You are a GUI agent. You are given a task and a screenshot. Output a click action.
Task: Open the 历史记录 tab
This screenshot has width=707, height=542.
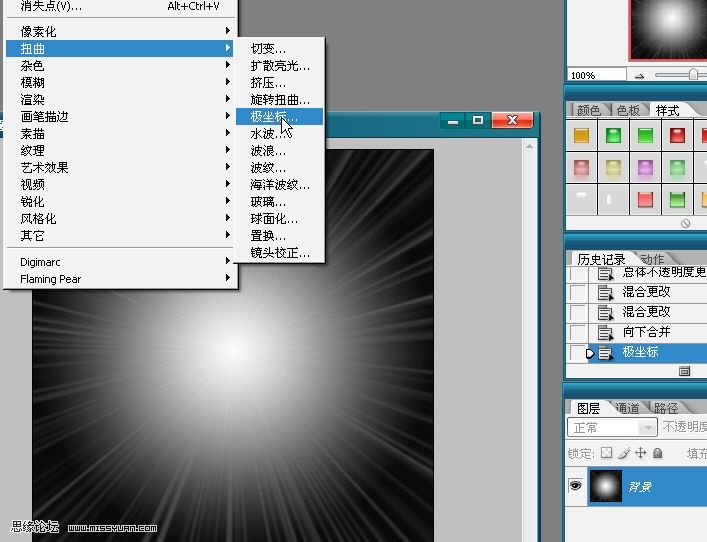point(601,259)
